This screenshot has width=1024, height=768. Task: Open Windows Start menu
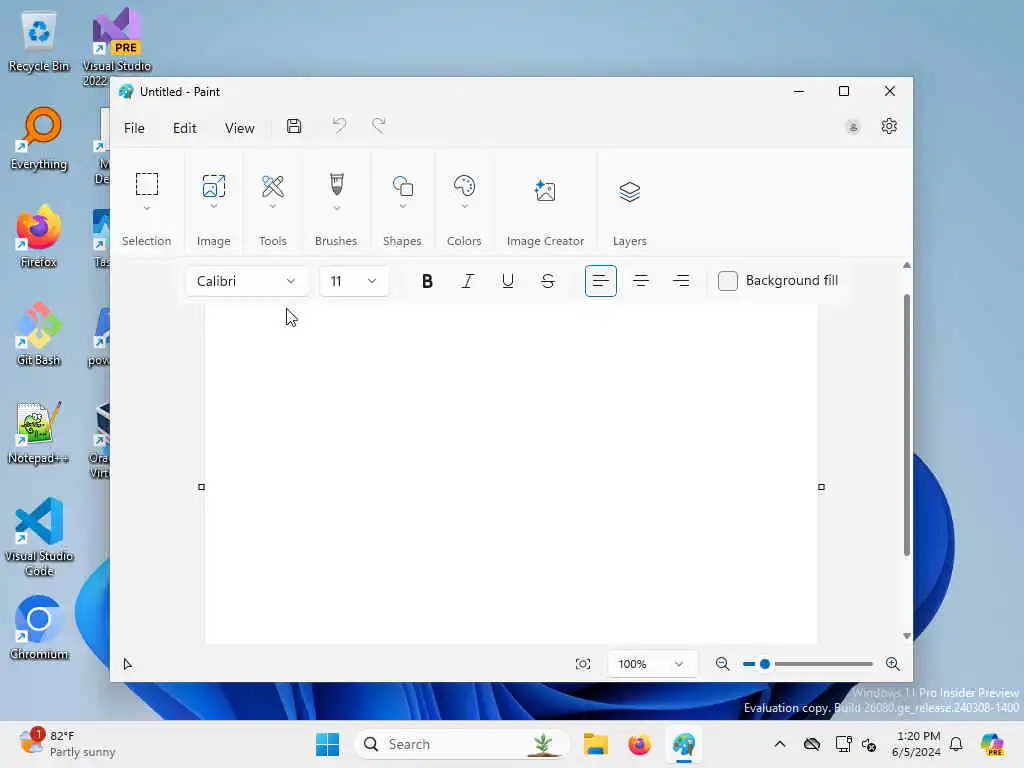pyautogui.click(x=327, y=744)
